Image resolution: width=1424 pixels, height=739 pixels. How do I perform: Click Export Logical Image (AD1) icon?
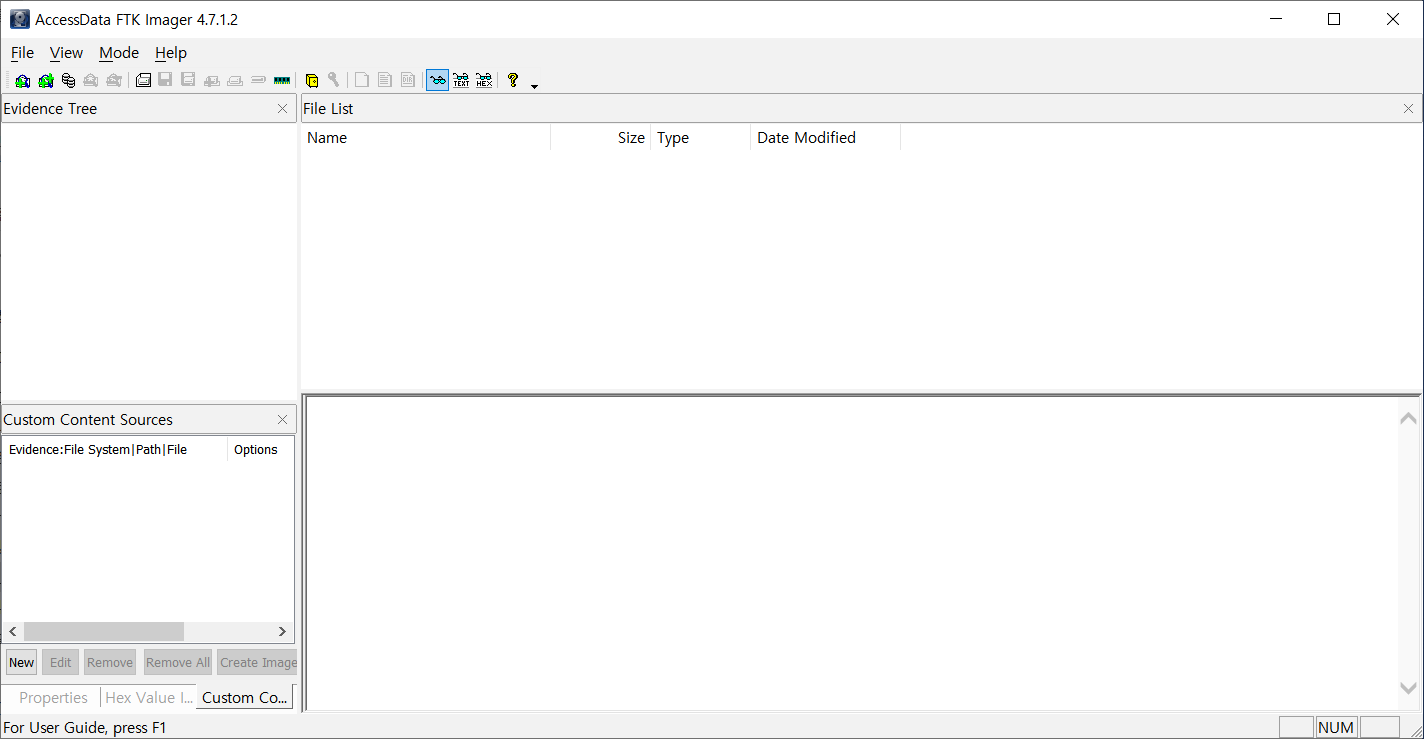tap(188, 81)
